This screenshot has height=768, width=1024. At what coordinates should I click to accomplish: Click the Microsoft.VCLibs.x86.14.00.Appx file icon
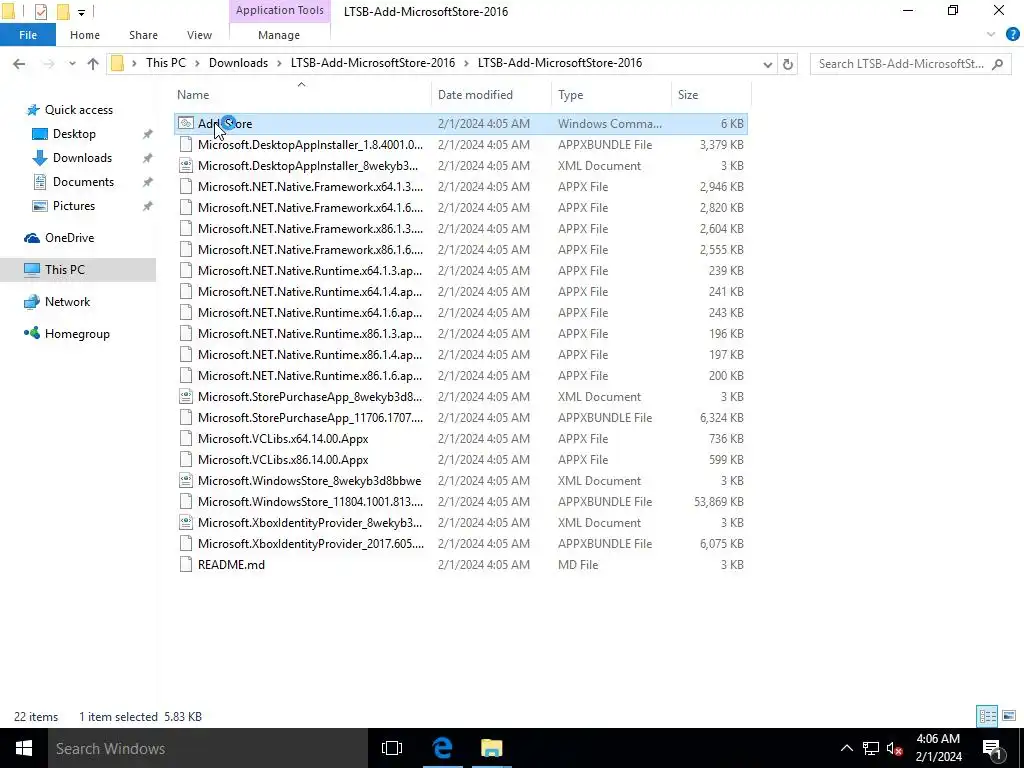pyautogui.click(x=186, y=459)
